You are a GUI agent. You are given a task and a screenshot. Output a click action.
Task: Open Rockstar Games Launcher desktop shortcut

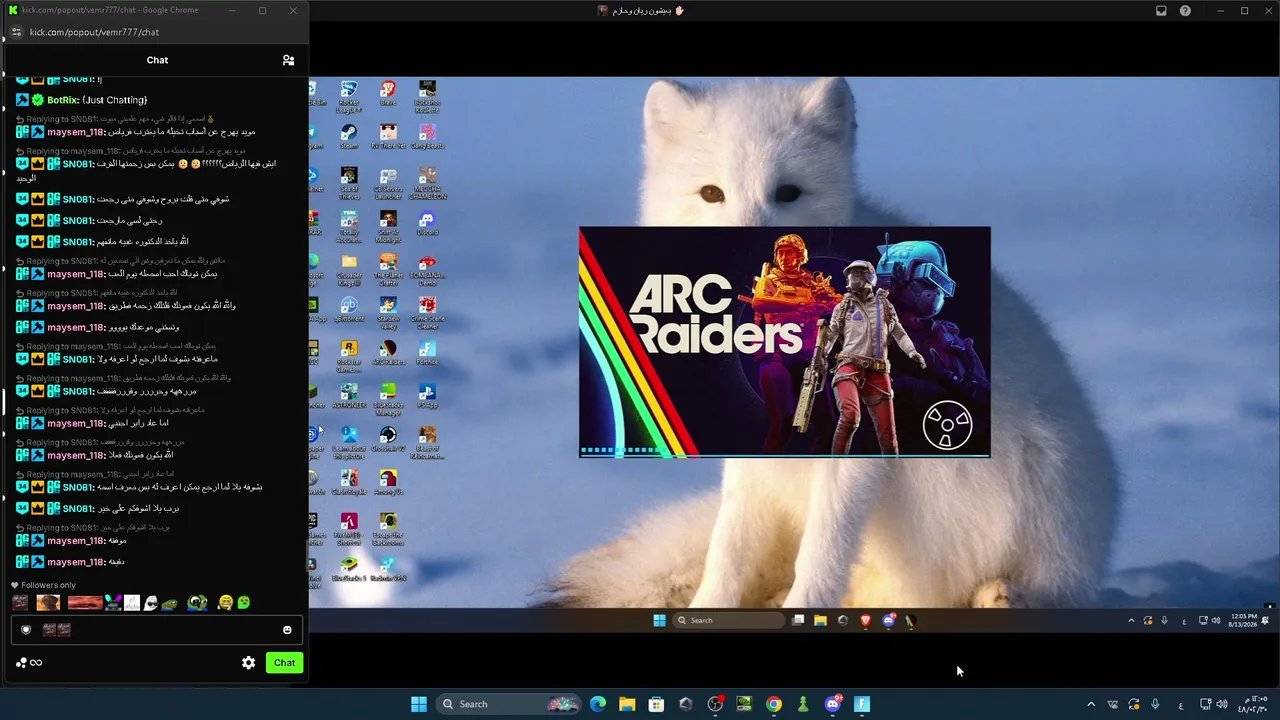349,356
